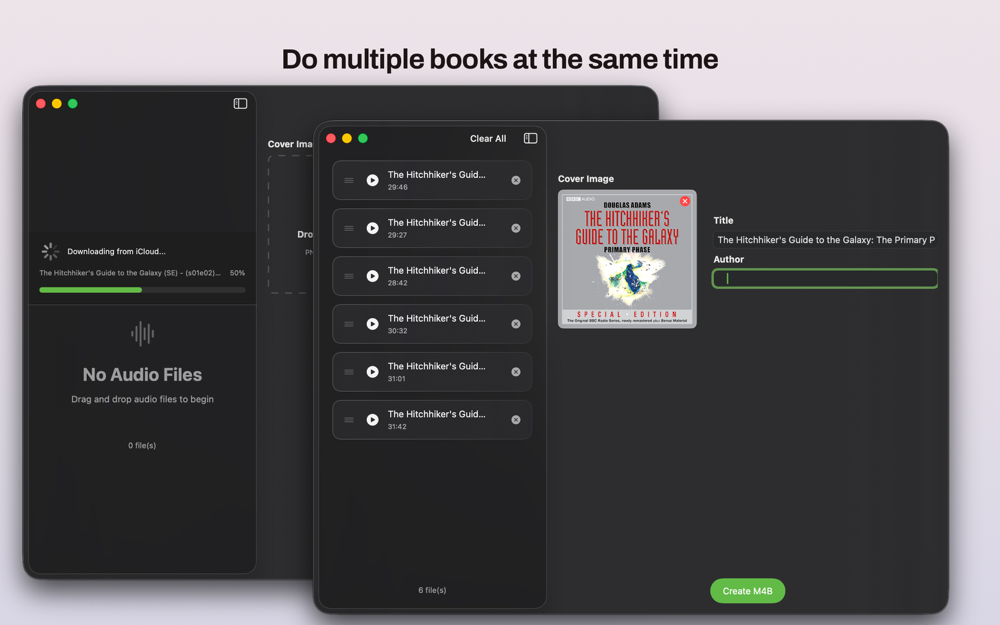
Task: Edit the Title text field
Action: (825, 240)
